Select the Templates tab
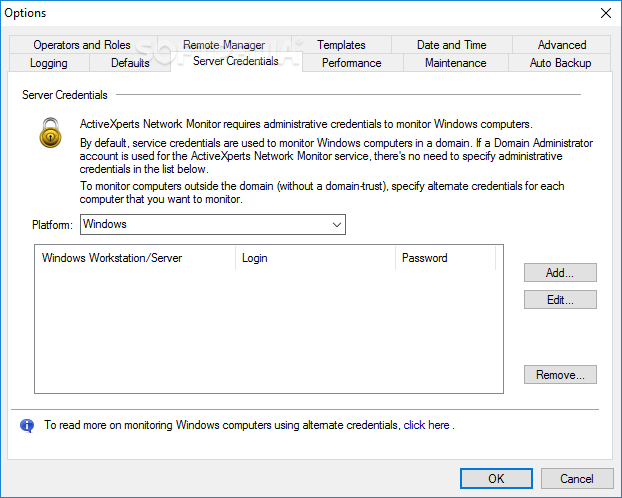Viewport: 622px width, 498px height. point(341,45)
